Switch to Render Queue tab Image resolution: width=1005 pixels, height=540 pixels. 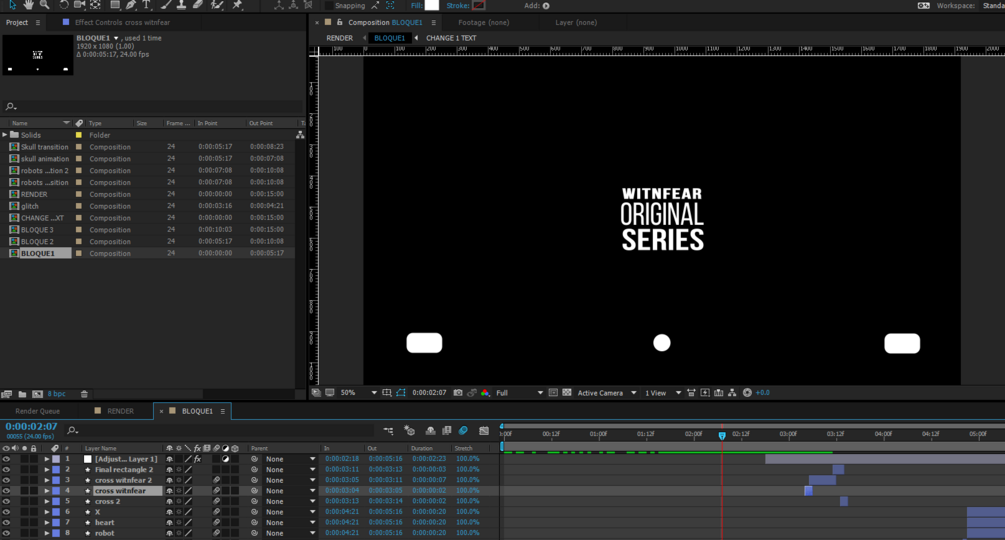pos(37,411)
